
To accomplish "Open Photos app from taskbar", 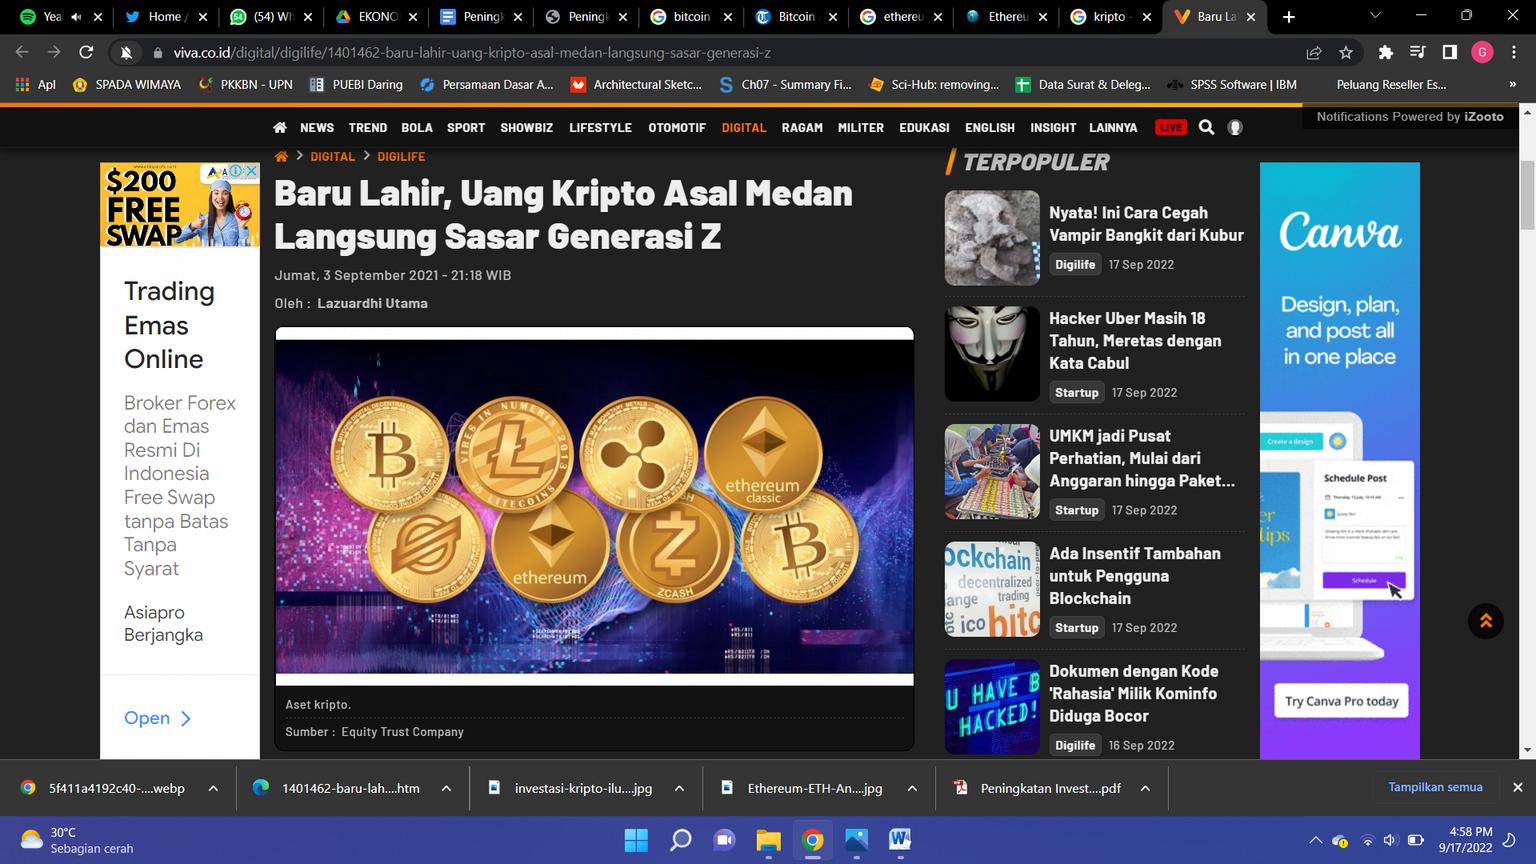I will pos(856,840).
